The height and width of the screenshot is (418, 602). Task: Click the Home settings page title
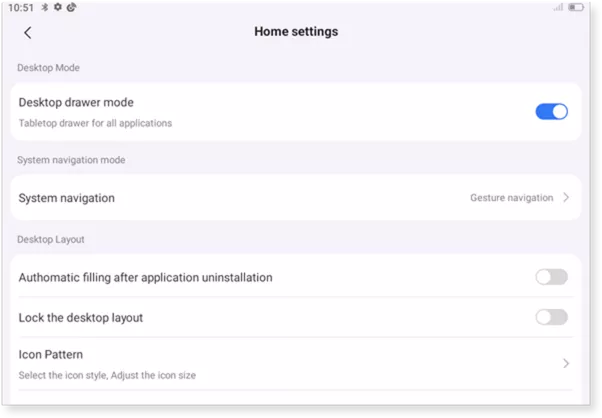coord(296,32)
